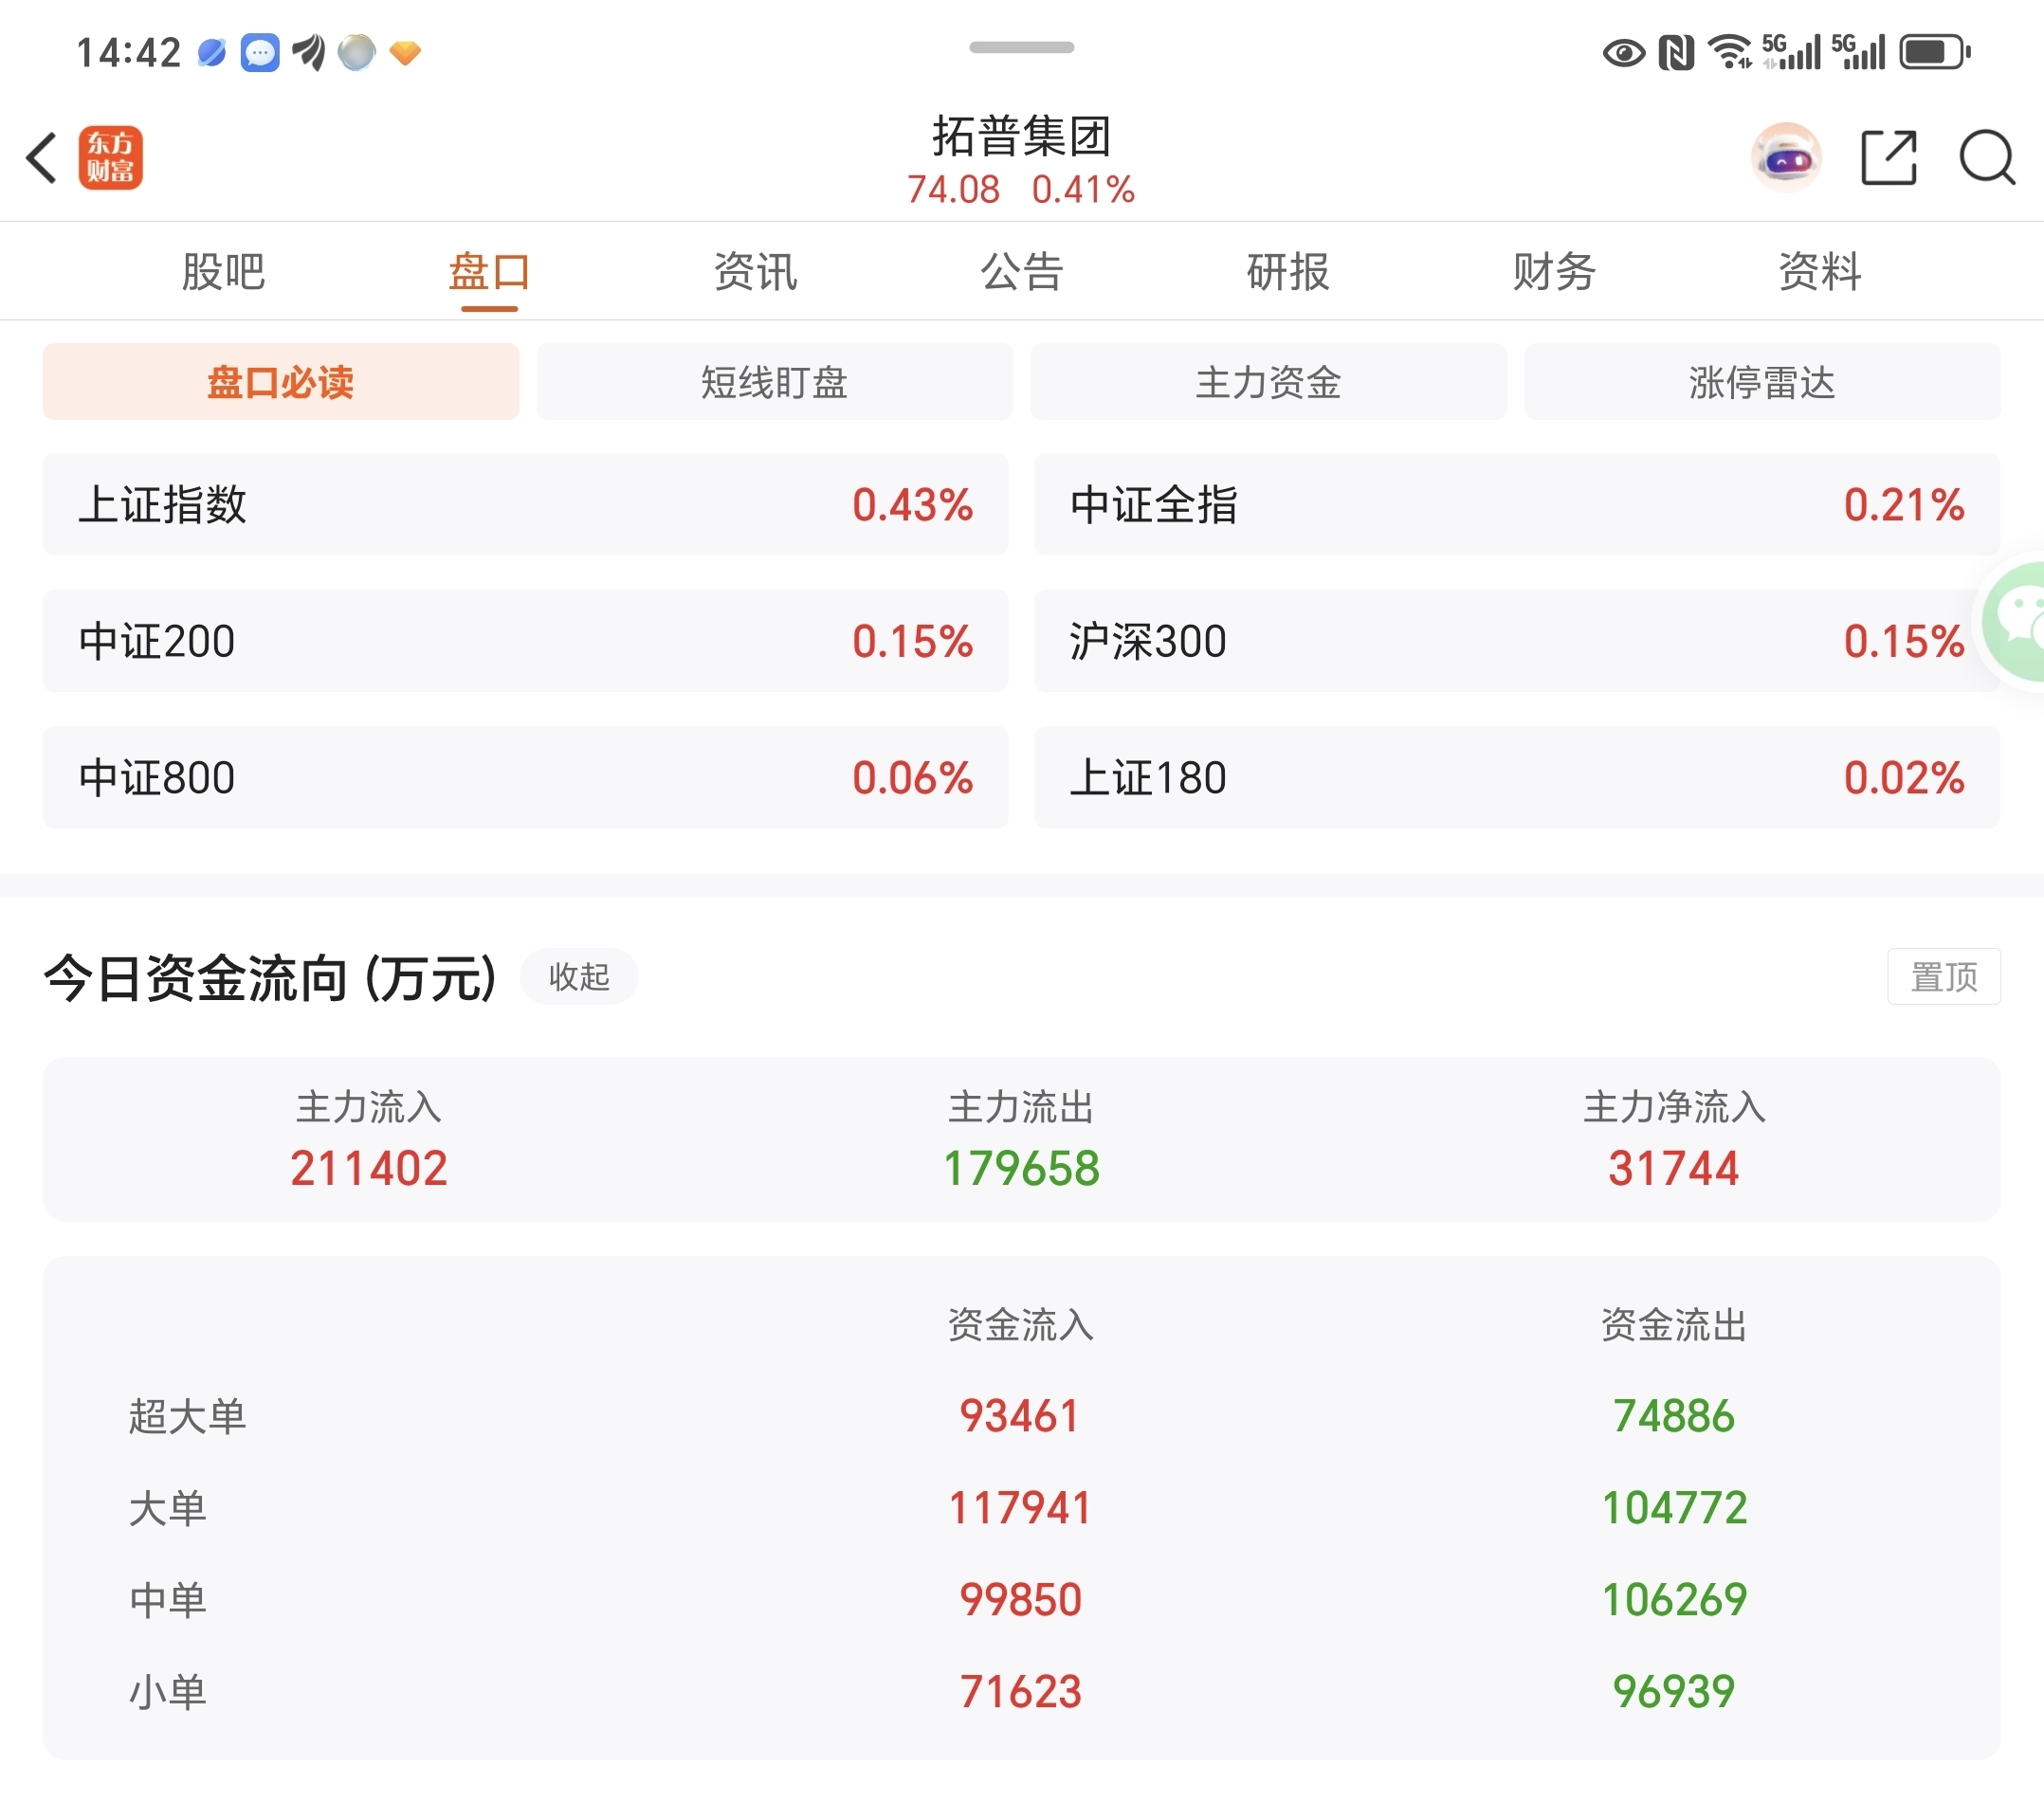
Task: Switch to the 短线盯盘 filter
Action: (774, 382)
